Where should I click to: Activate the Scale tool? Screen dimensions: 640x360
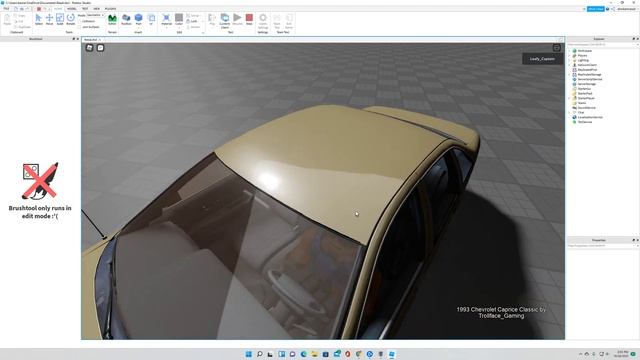click(60, 19)
